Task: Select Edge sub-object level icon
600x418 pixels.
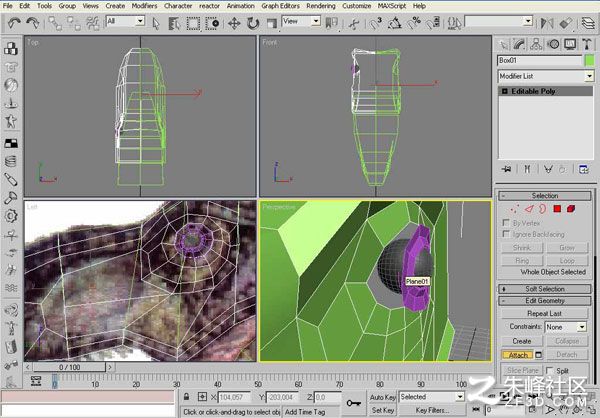Action: click(529, 209)
